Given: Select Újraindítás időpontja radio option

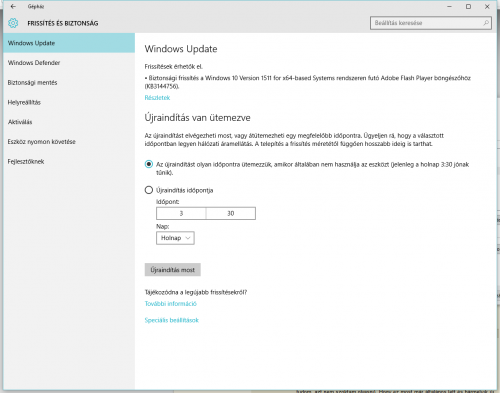Looking at the screenshot, I should [x=149, y=190].
